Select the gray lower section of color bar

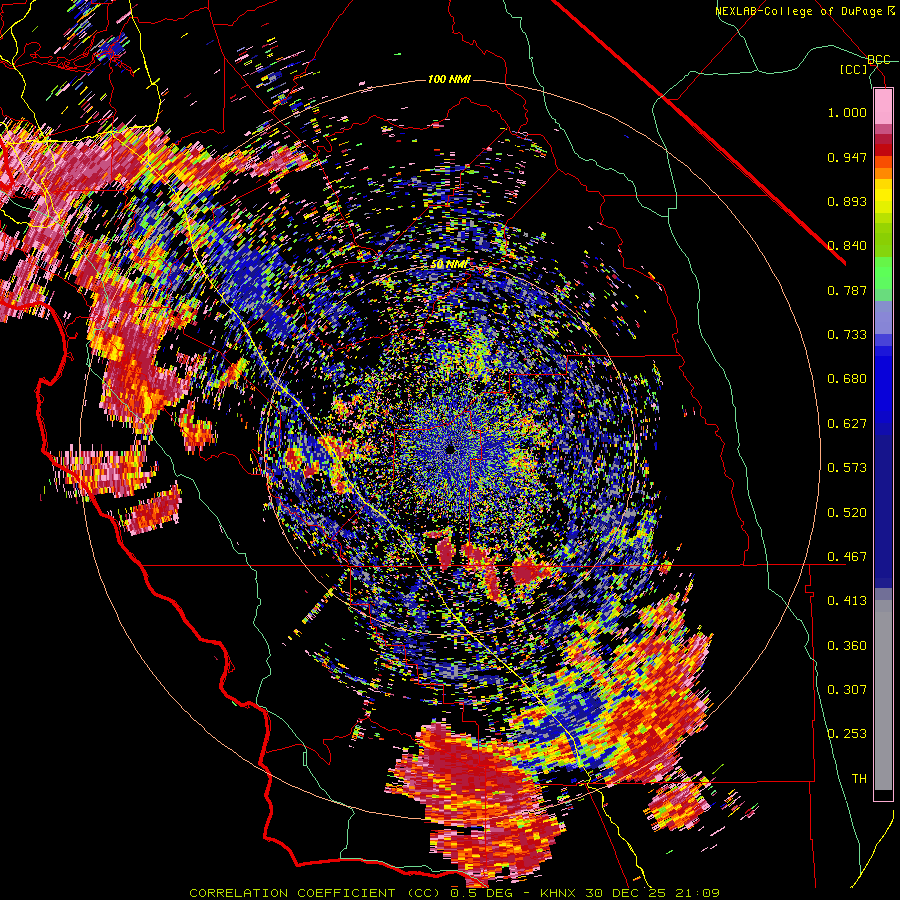pyautogui.click(x=883, y=695)
